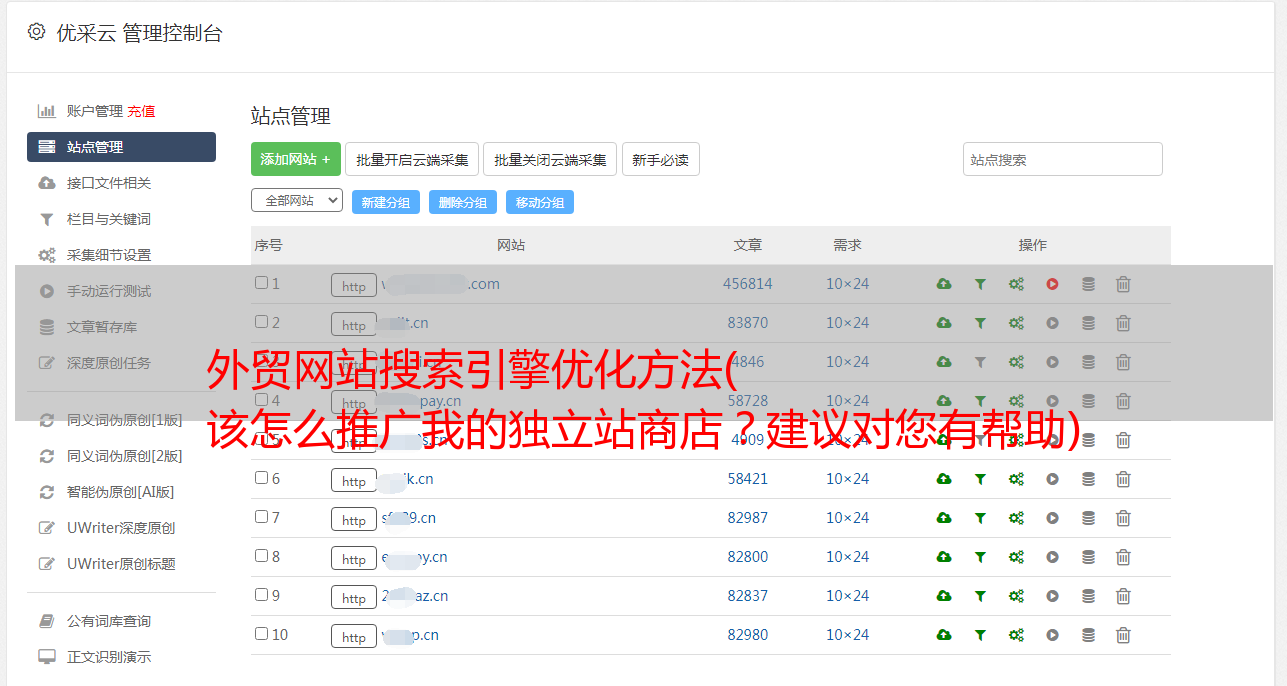Open the 新手必读 button
The image size is (1287, 686).
660,159
